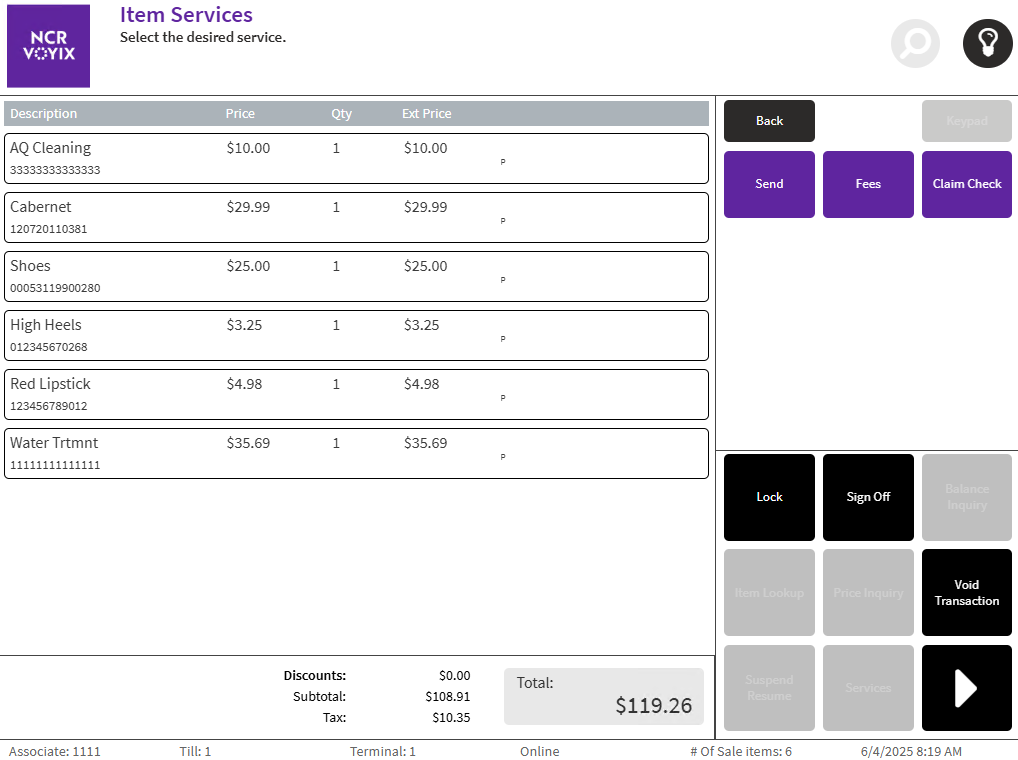The image size is (1018, 760).
Task: Open the Fees service
Action: tap(868, 184)
